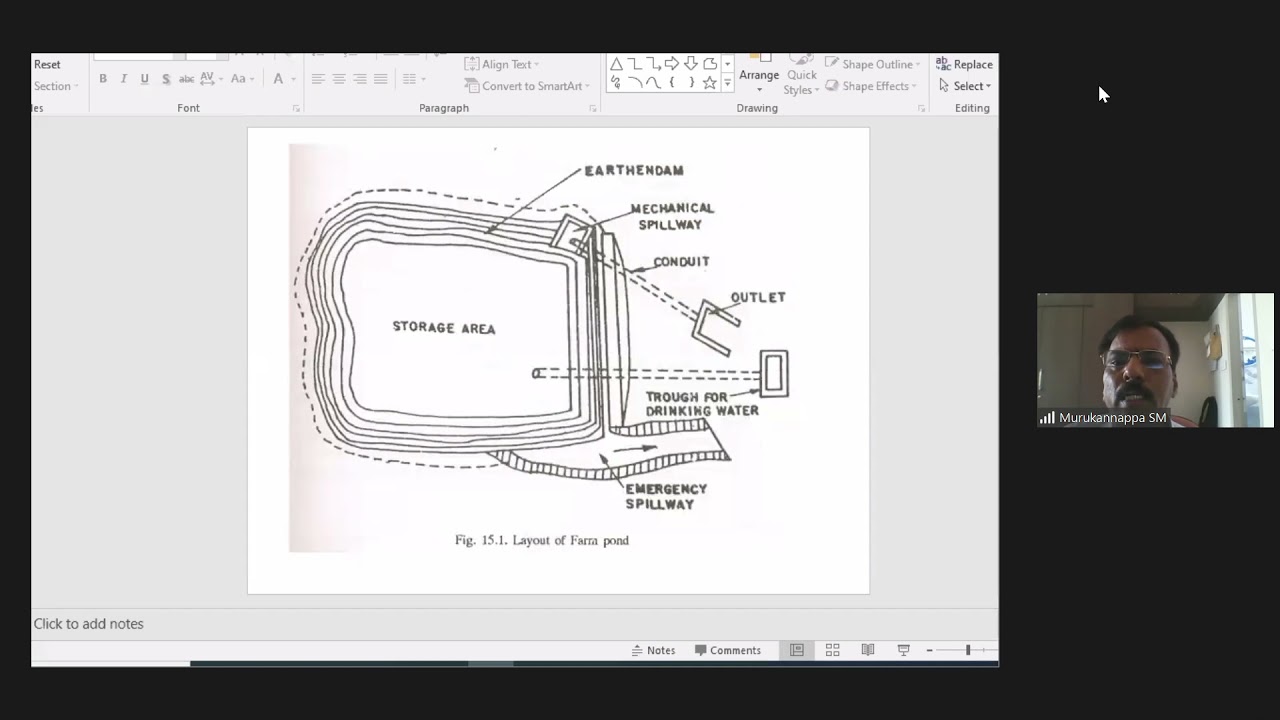The width and height of the screenshot is (1280, 720).
Task: Open Shape Outline options
Action: tap(871, 64)
